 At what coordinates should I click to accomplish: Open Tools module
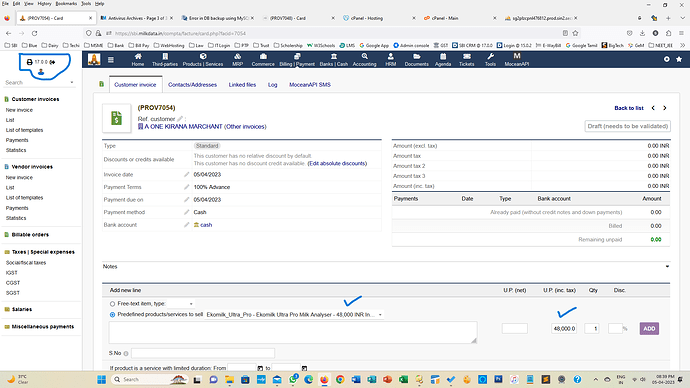point(490,59)
